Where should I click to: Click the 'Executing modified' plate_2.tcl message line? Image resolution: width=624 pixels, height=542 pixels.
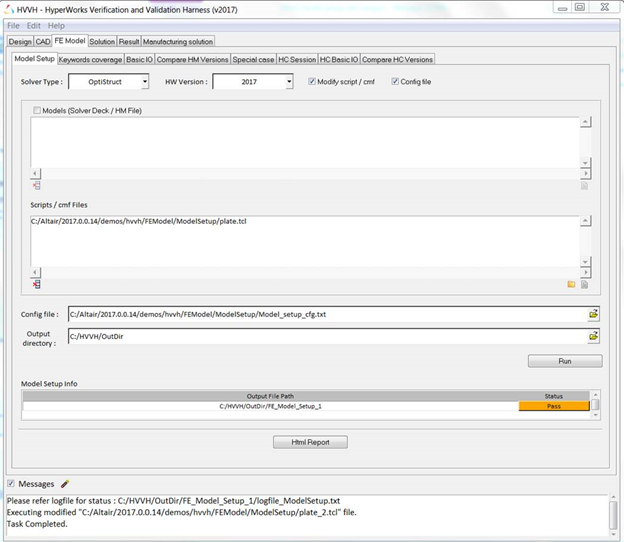click(181, 513)
